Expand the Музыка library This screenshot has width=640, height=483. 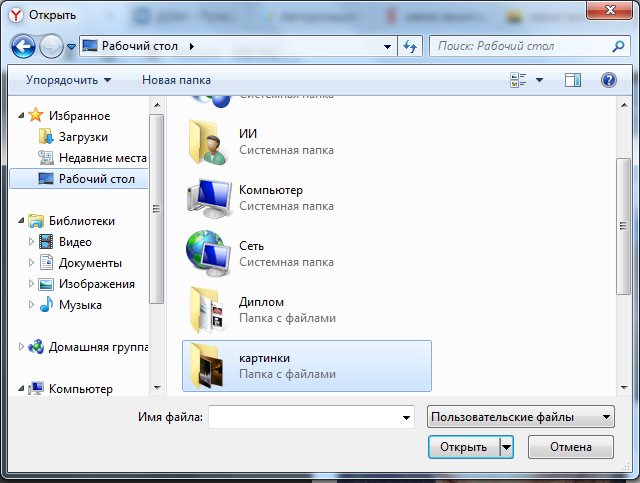point(31,305)
